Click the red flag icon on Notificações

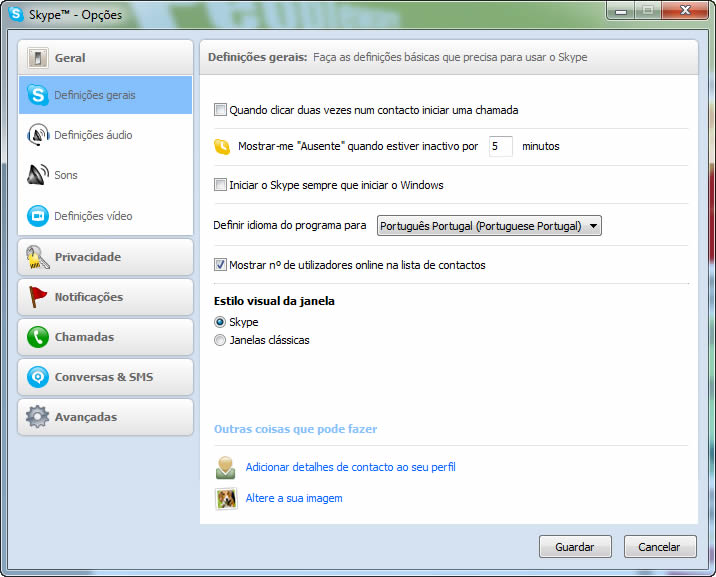click(x=37, y=297)
